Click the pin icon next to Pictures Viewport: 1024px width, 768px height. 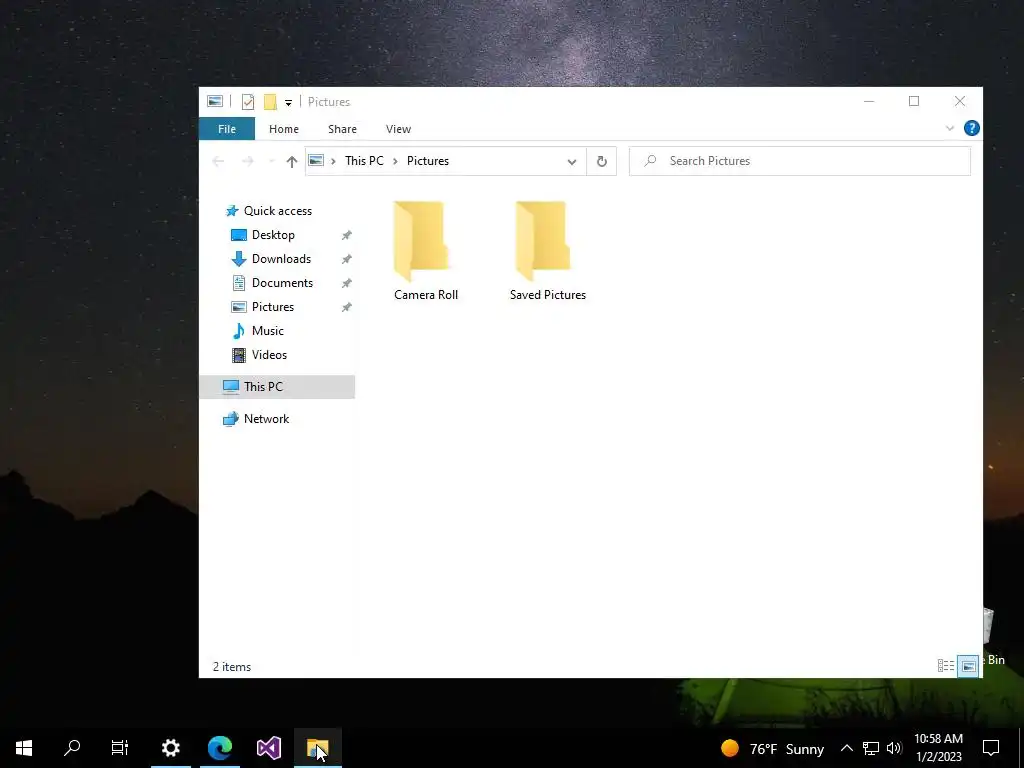(x=346, y=307)
